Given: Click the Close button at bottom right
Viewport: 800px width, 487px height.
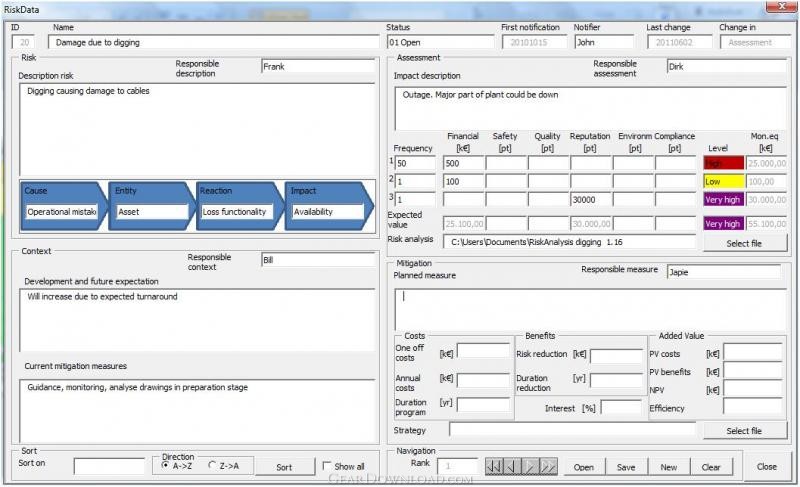Looking at the screenshot, I should click(x=767, y=467).
